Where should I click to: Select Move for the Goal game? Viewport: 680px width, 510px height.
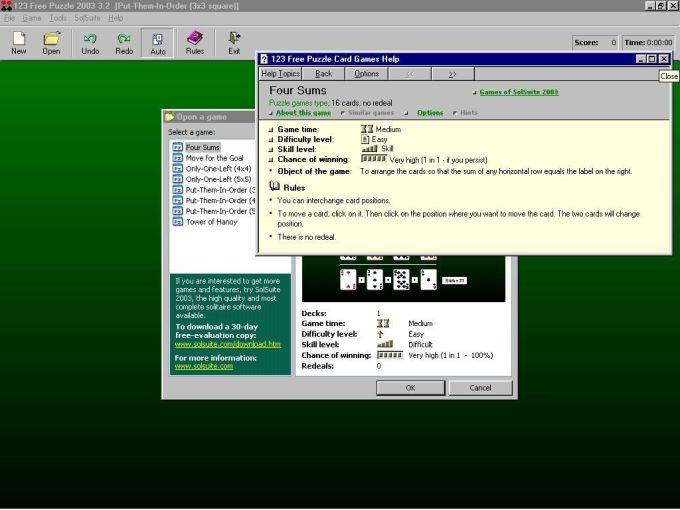click(x=214, y=158)
